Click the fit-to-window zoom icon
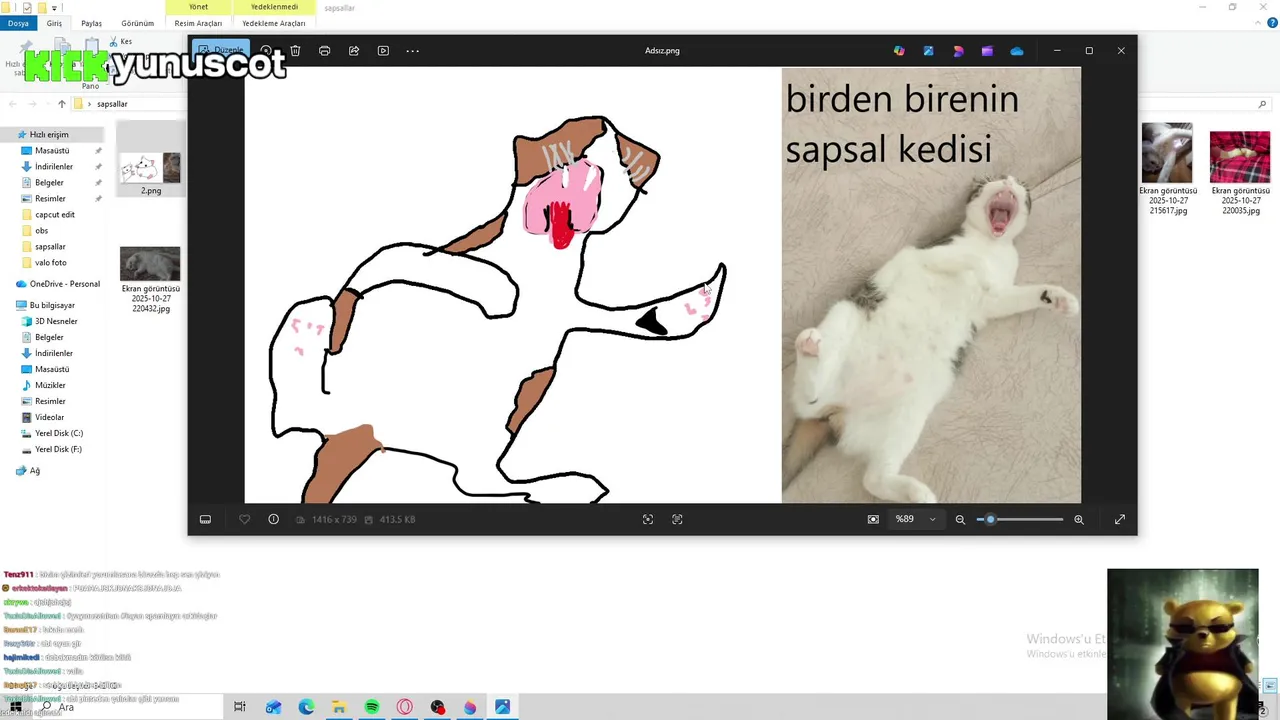 (x=873, y=519)
